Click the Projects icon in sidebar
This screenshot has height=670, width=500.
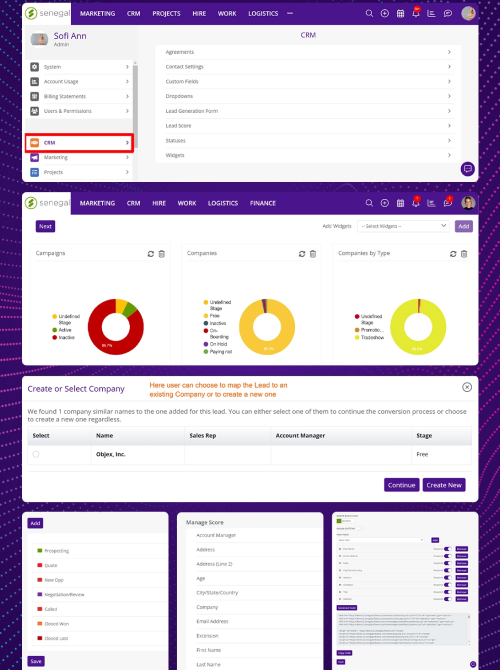tap(35, 172)
